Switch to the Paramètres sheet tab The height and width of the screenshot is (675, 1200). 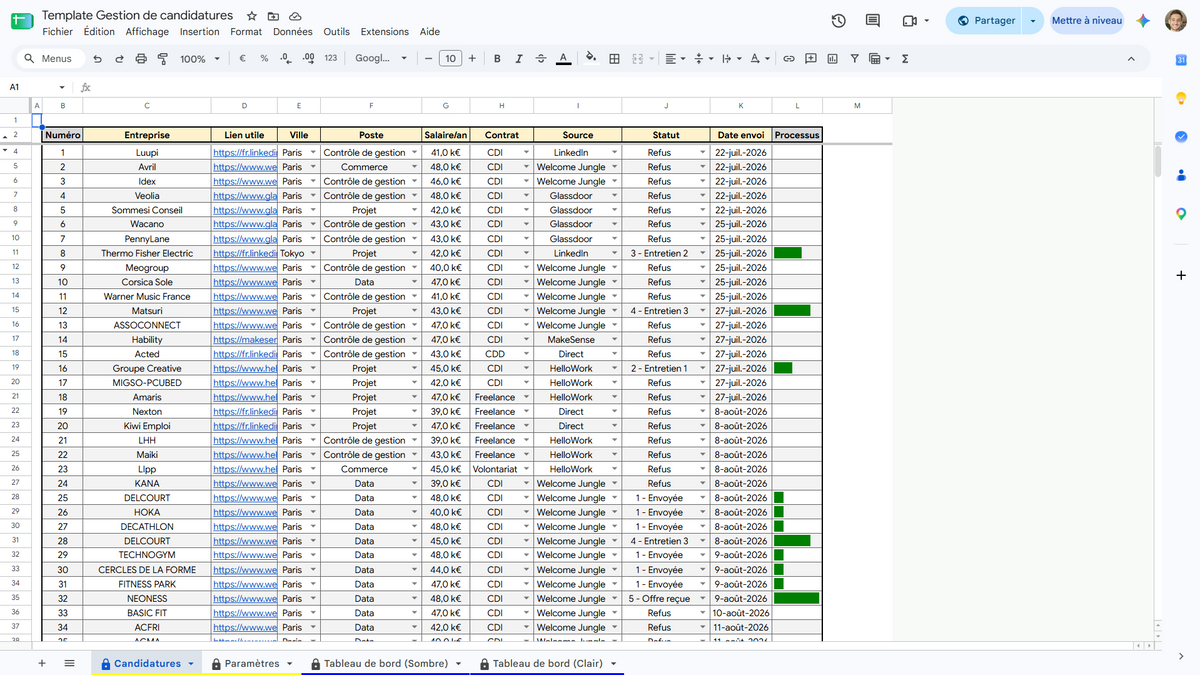pos(252,663)
